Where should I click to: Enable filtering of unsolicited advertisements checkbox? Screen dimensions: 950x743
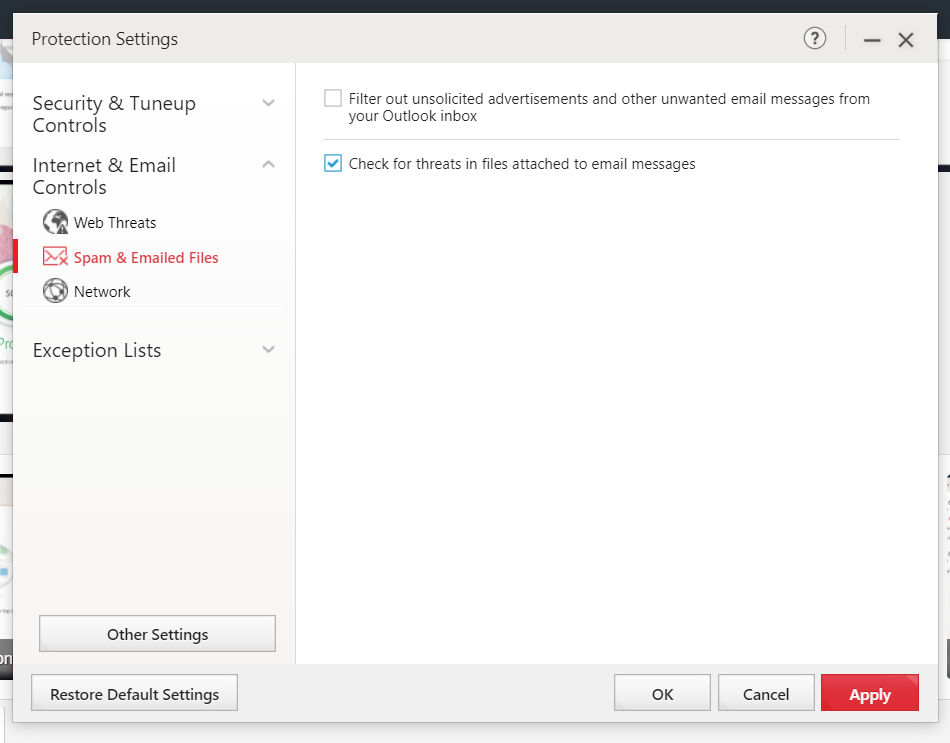pyautogui.click(x=333, y=99)
